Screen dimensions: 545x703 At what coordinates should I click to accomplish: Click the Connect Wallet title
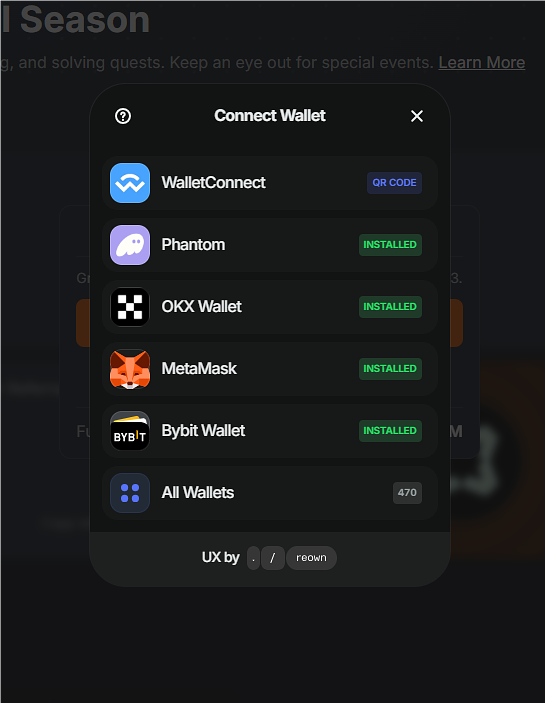(x=270, y=116)
